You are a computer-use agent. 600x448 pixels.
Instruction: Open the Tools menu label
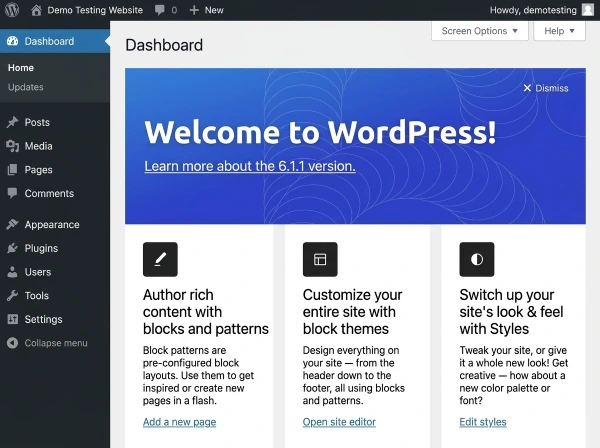pos(37,296)
